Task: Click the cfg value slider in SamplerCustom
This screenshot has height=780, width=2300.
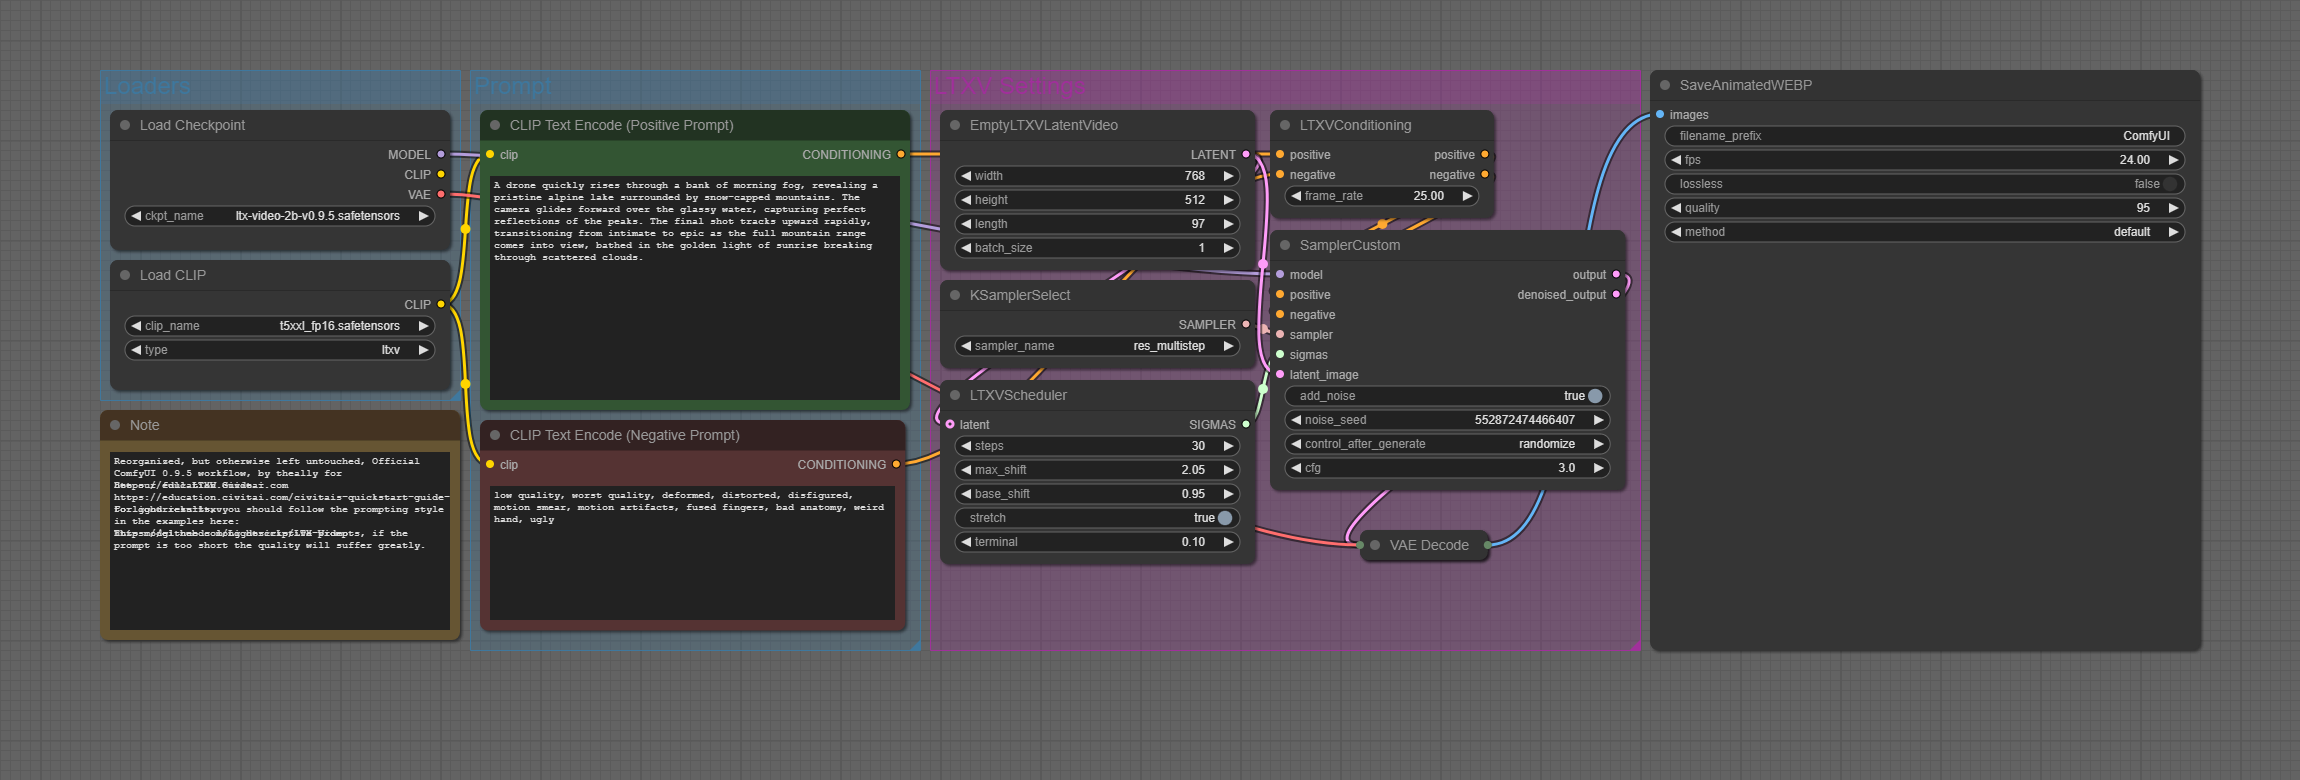Action: click(1447, 468)
